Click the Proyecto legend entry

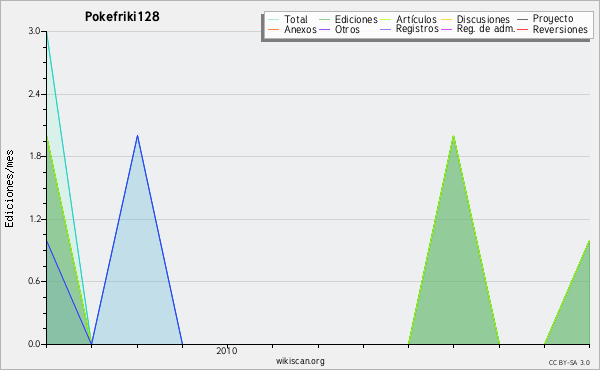click(x=545, y=19)
